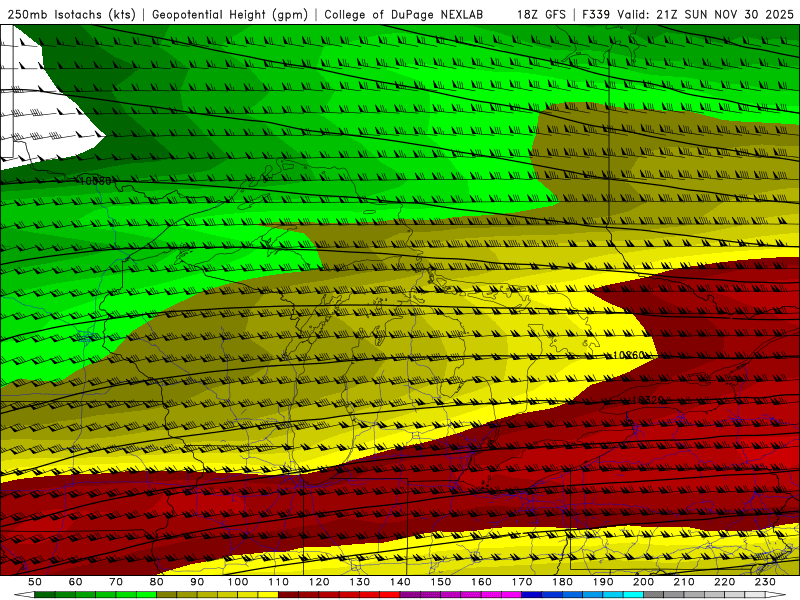
Task: Click the 220 value on the color scale
Action: click(725, 582)
